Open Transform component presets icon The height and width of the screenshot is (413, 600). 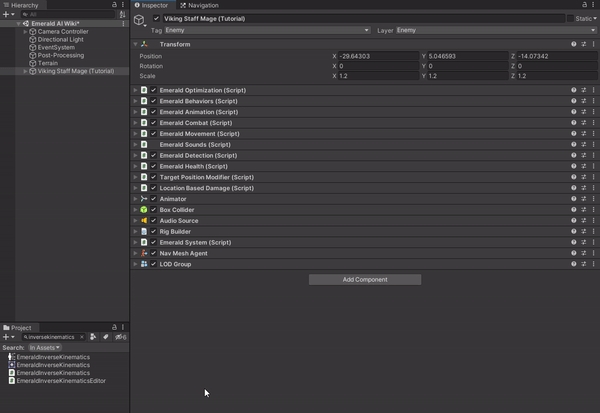tap(583, 45)
